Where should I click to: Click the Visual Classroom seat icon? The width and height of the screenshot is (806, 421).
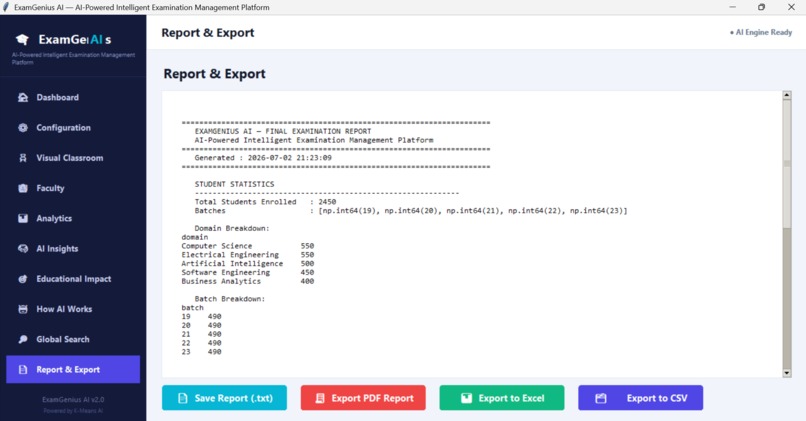(23, 158)
